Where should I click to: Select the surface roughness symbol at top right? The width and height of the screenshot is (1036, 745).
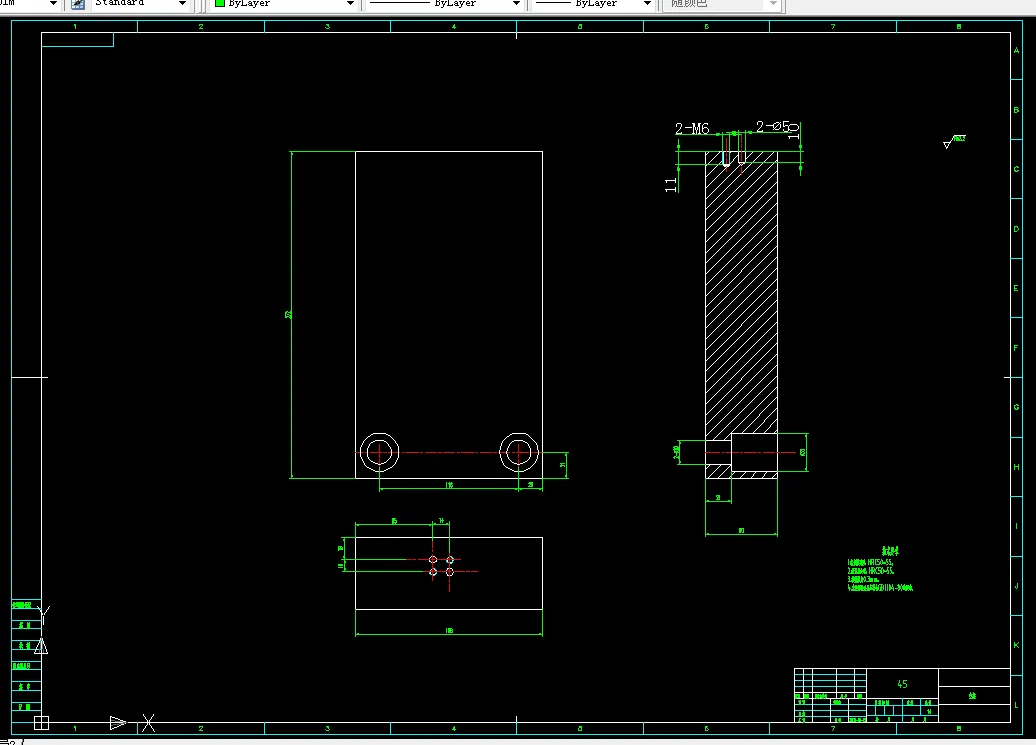954,141
